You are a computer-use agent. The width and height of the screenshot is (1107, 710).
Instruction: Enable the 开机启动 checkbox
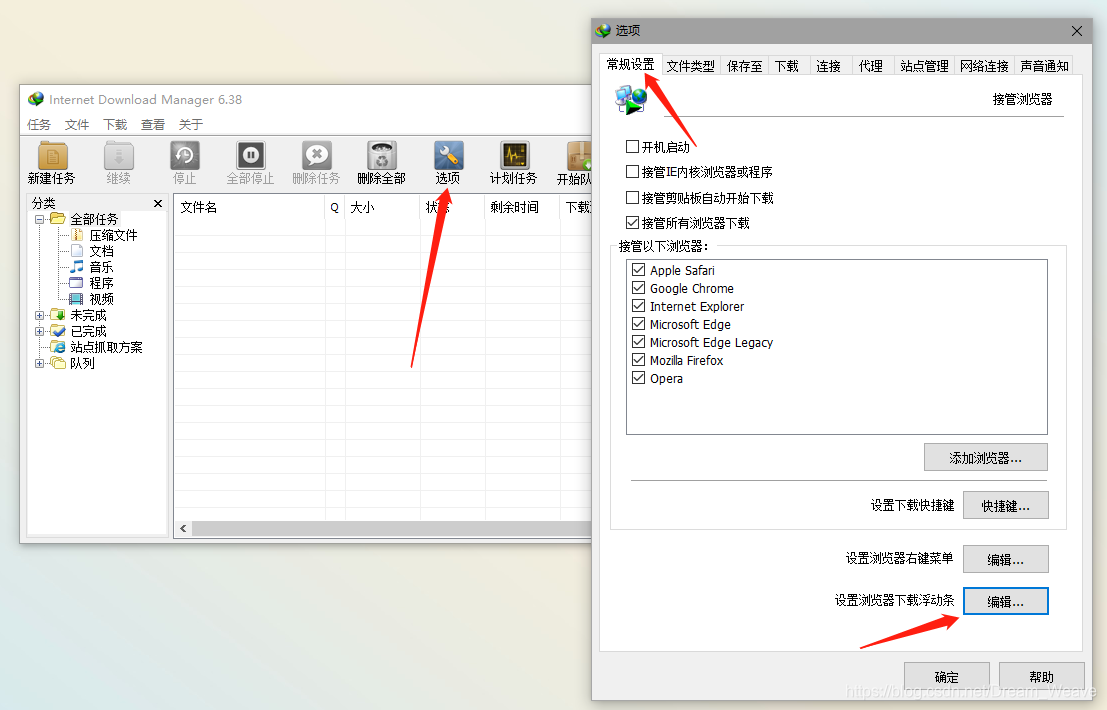tap(633, 147)
